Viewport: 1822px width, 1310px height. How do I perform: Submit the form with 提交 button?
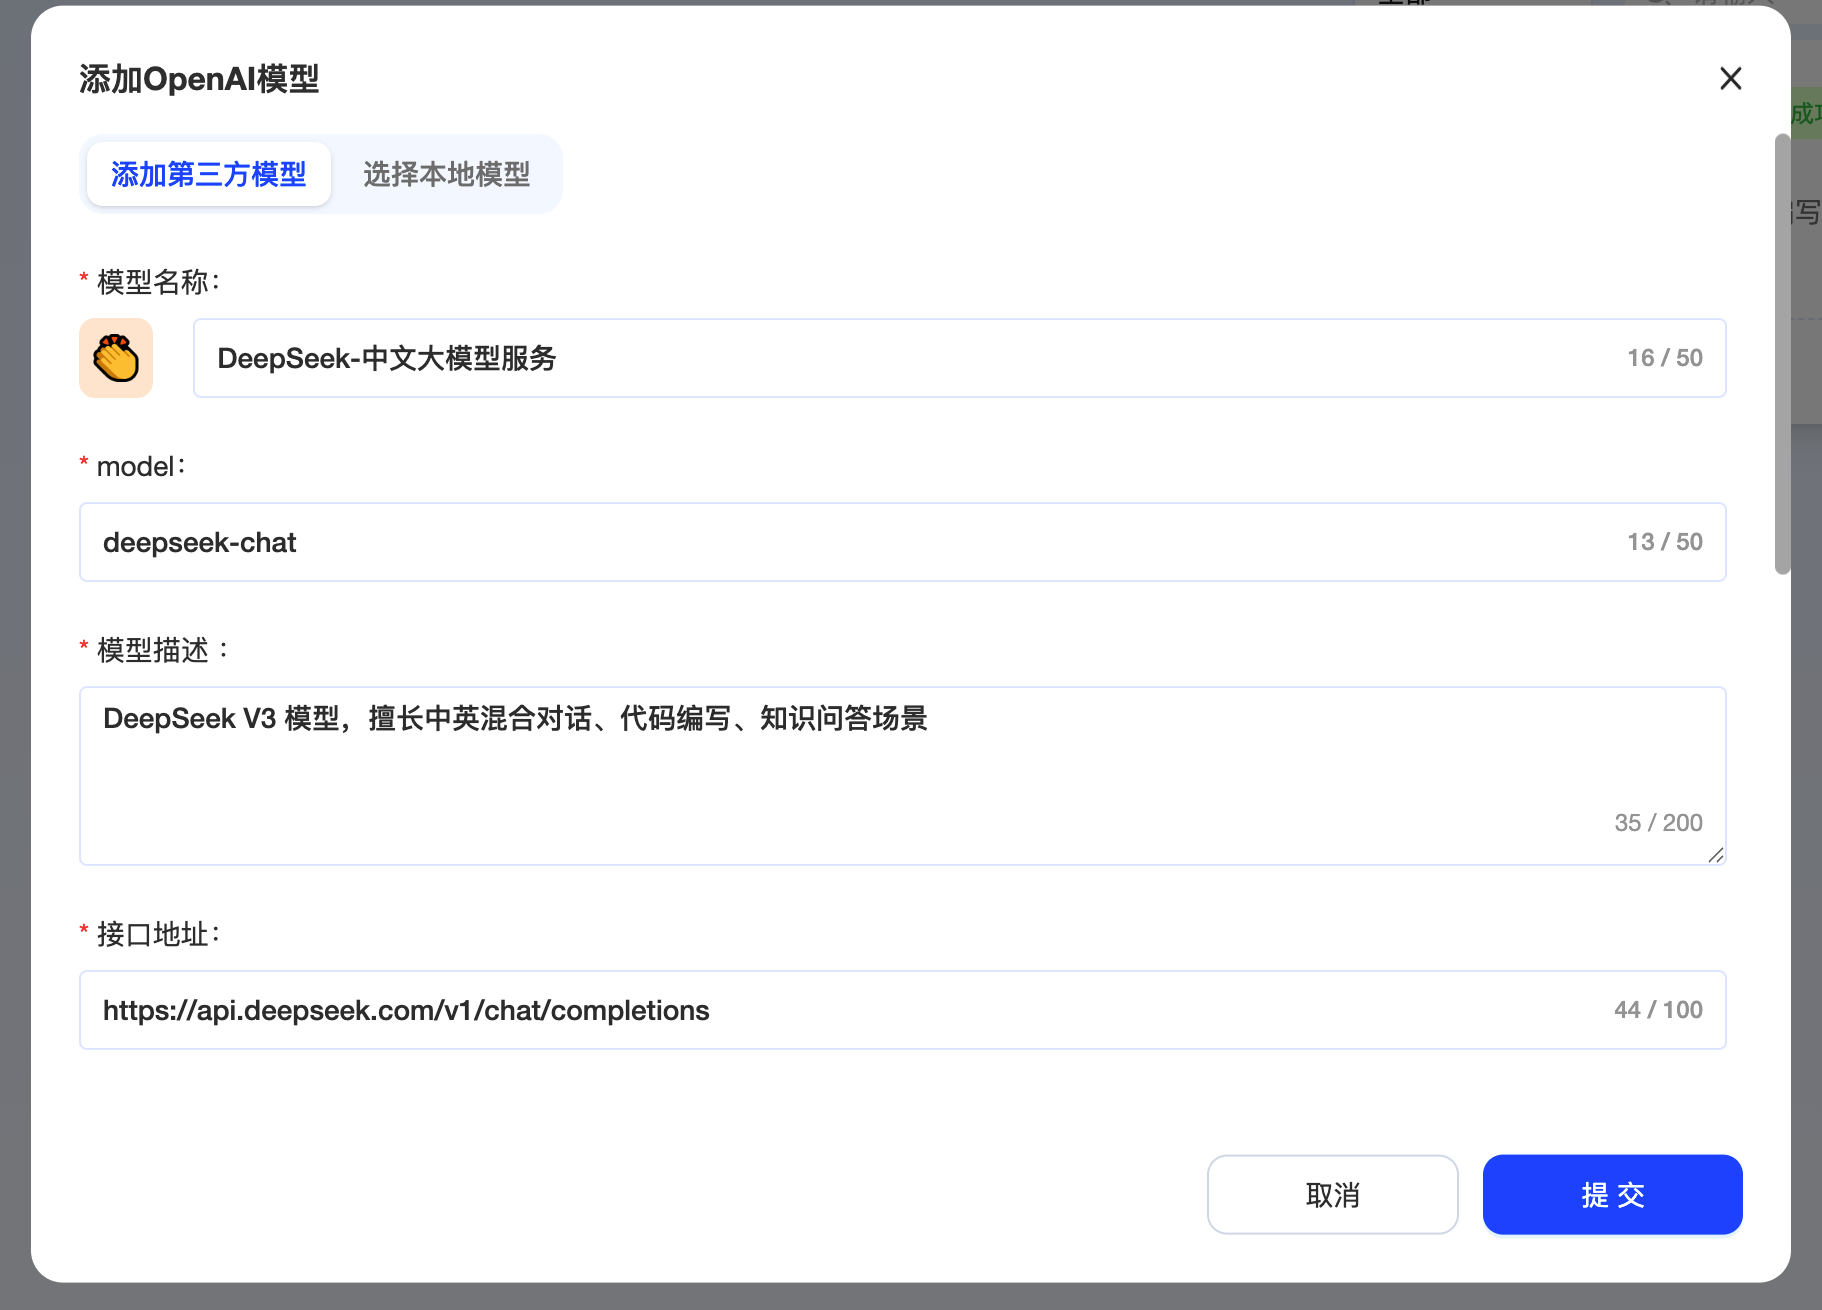[x=1612, y=1195]
